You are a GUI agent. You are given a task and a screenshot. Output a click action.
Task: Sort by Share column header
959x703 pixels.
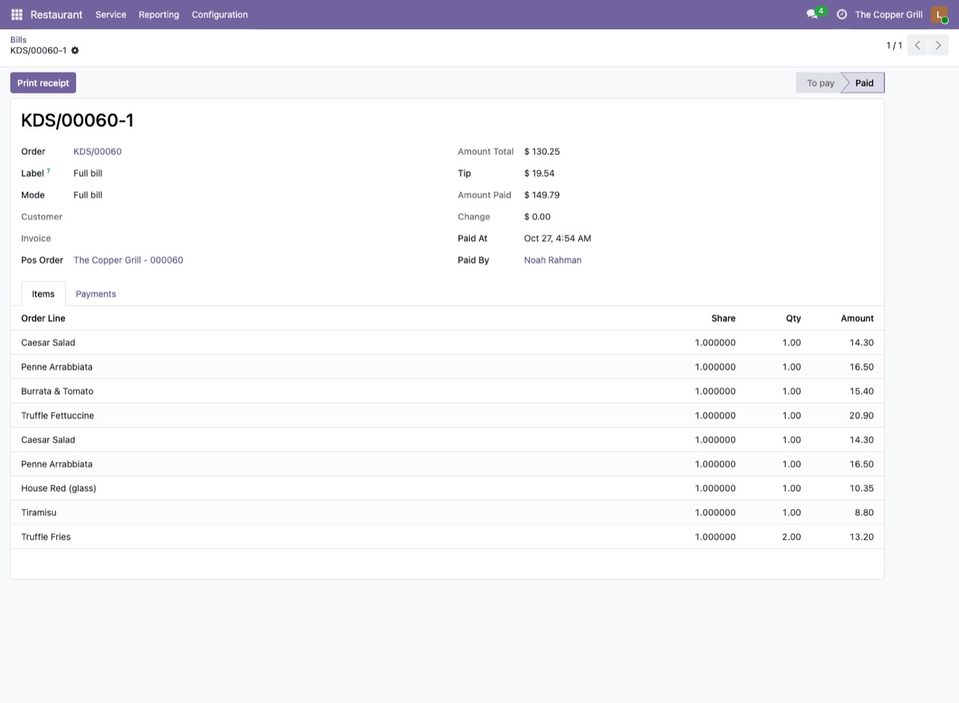723,318
